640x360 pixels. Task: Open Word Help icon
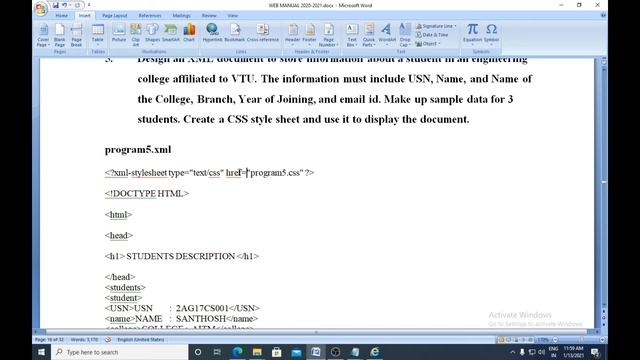tap(603, 15)
